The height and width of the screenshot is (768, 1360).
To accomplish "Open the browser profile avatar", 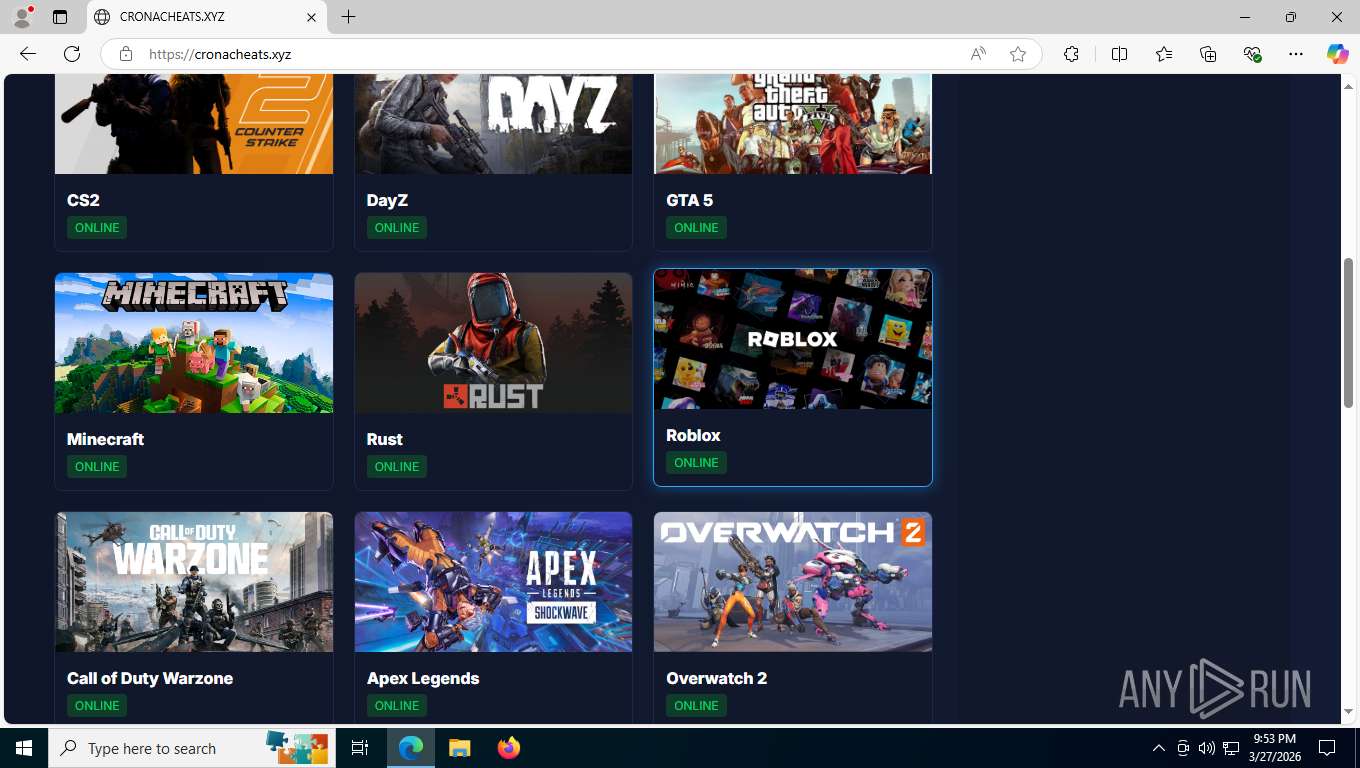I will tap(22, 17).
